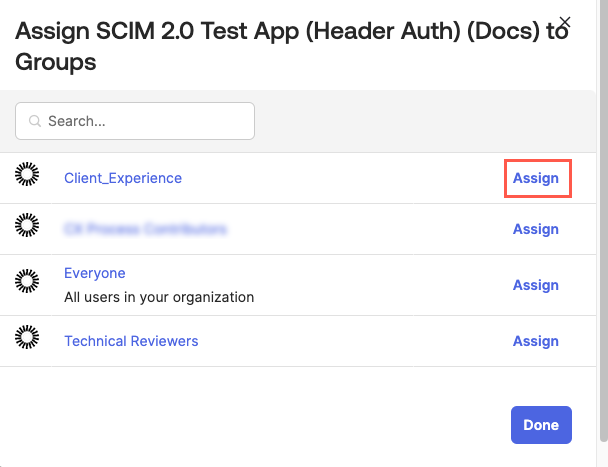608x467 pixels.
Task: Assign app to Technical Reviewers group
Action: coord(535,341)
